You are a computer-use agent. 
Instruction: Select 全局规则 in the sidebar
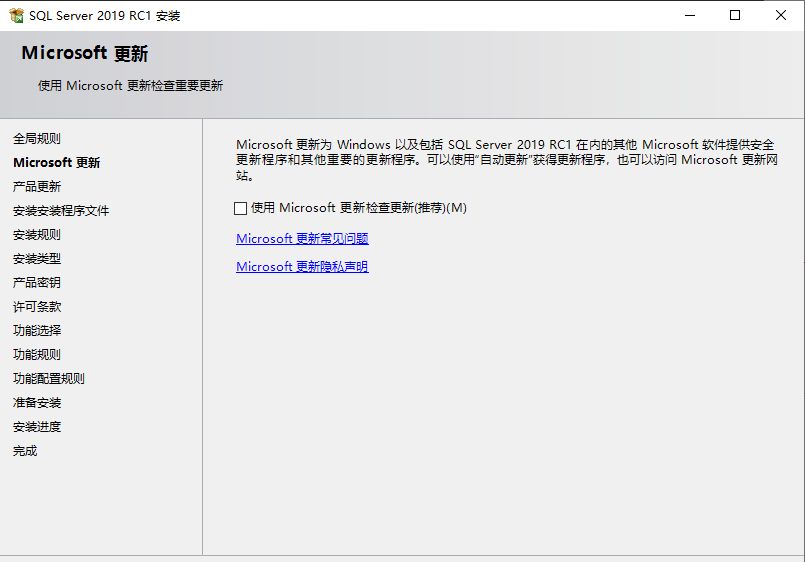pyautogui.click(x=37, y=139)
